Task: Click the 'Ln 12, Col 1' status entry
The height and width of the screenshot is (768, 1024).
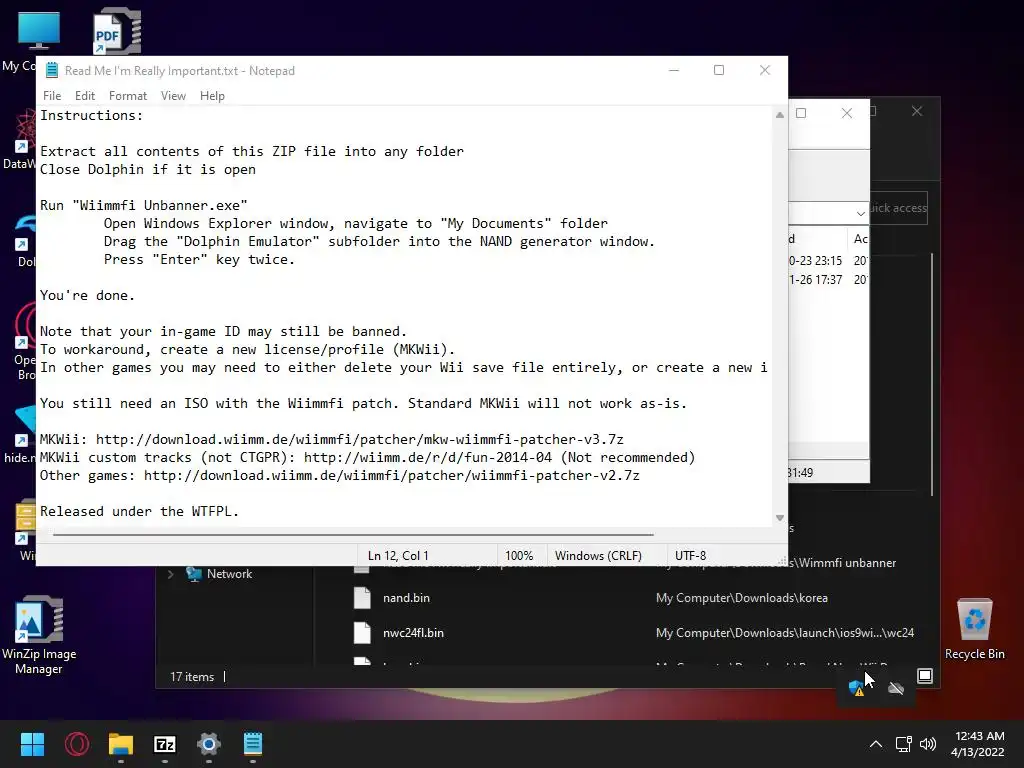Action: point(398,556)
